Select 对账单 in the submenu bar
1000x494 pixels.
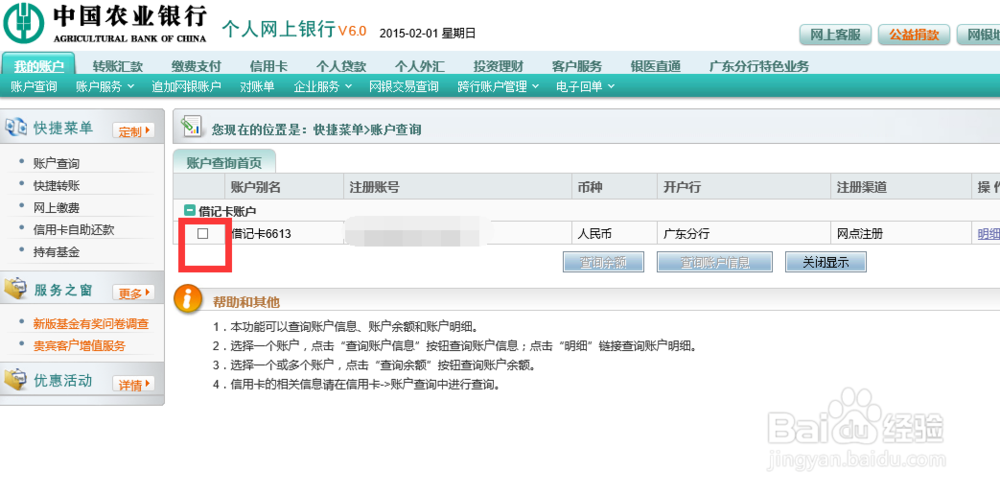click(257, 87)
